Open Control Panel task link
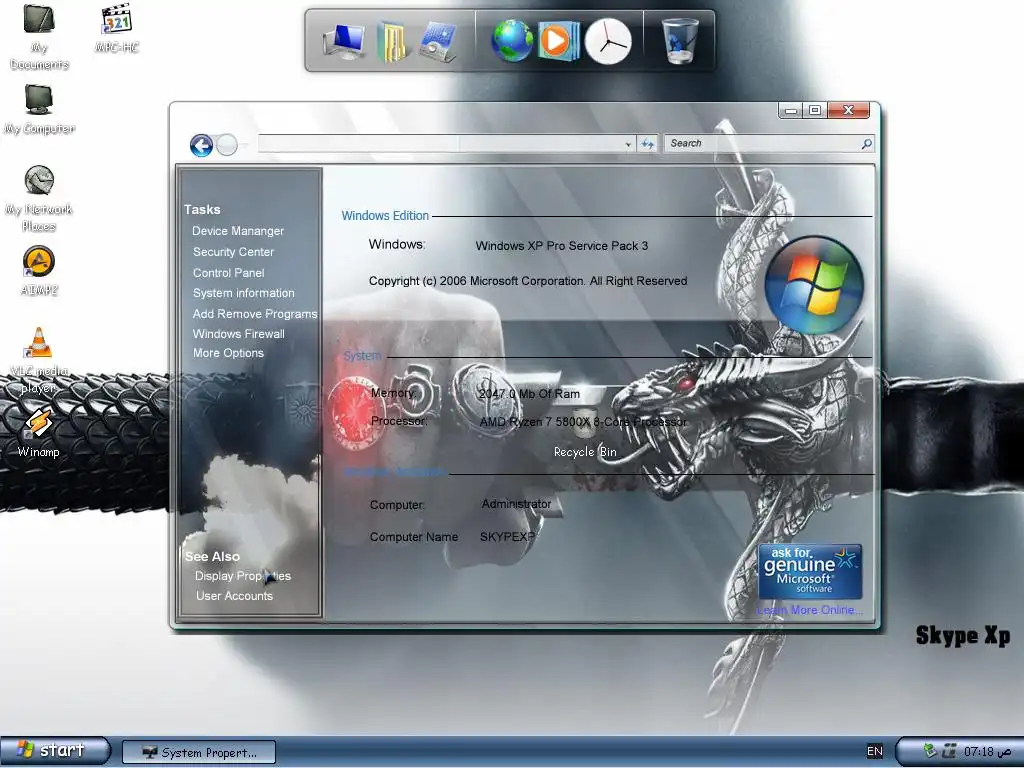Image resolution: width=1024 pixels, height=768 pixels. pyautogui.click(x=229, y=273)
